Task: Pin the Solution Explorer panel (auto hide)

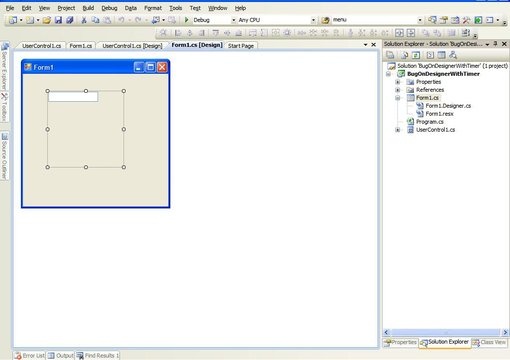Action: pyautogui.click(x=495, y=44)
